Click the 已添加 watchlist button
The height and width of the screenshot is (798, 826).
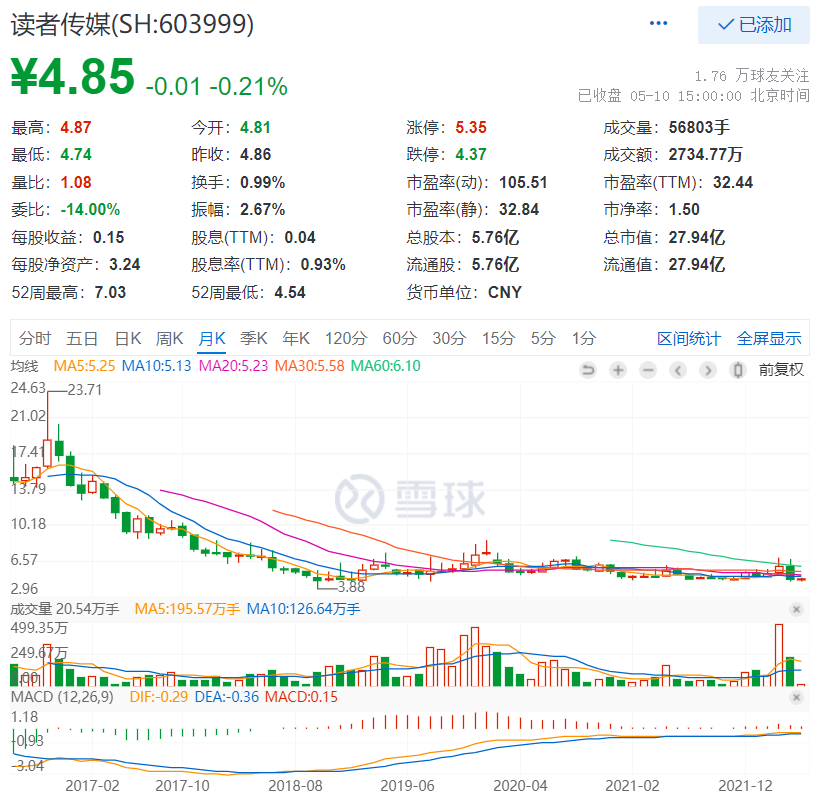753,25
